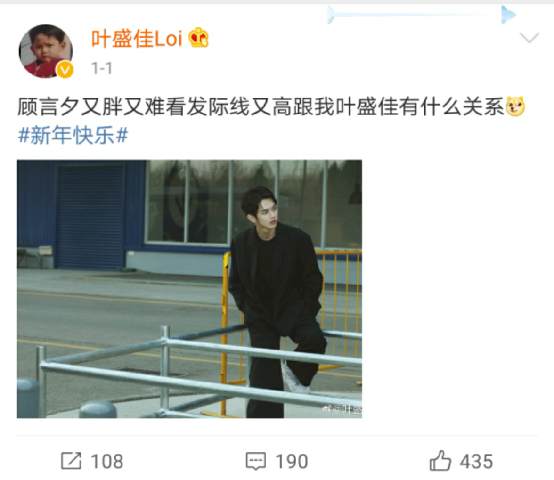Click the post text starting with 顾言夕
Viewport: 554px width, 480px height.
click(261, 106)
